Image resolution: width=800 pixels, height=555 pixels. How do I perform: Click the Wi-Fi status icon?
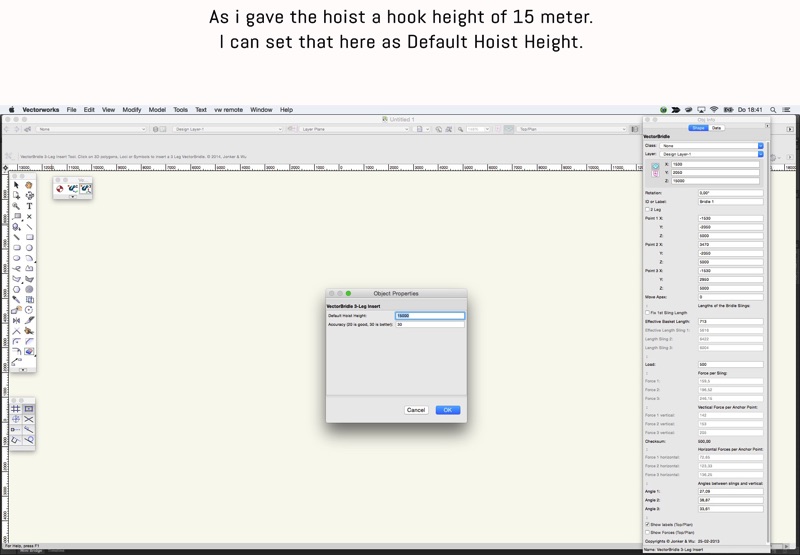[x=714, y=110]
